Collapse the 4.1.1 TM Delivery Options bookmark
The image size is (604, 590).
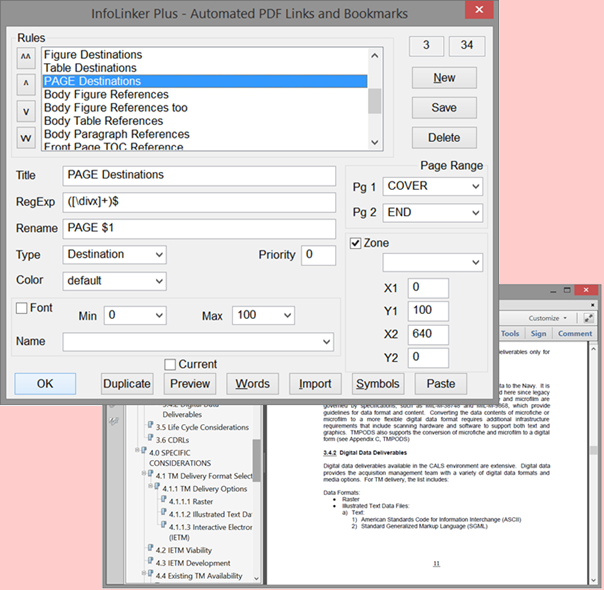[x=150, y=486]
